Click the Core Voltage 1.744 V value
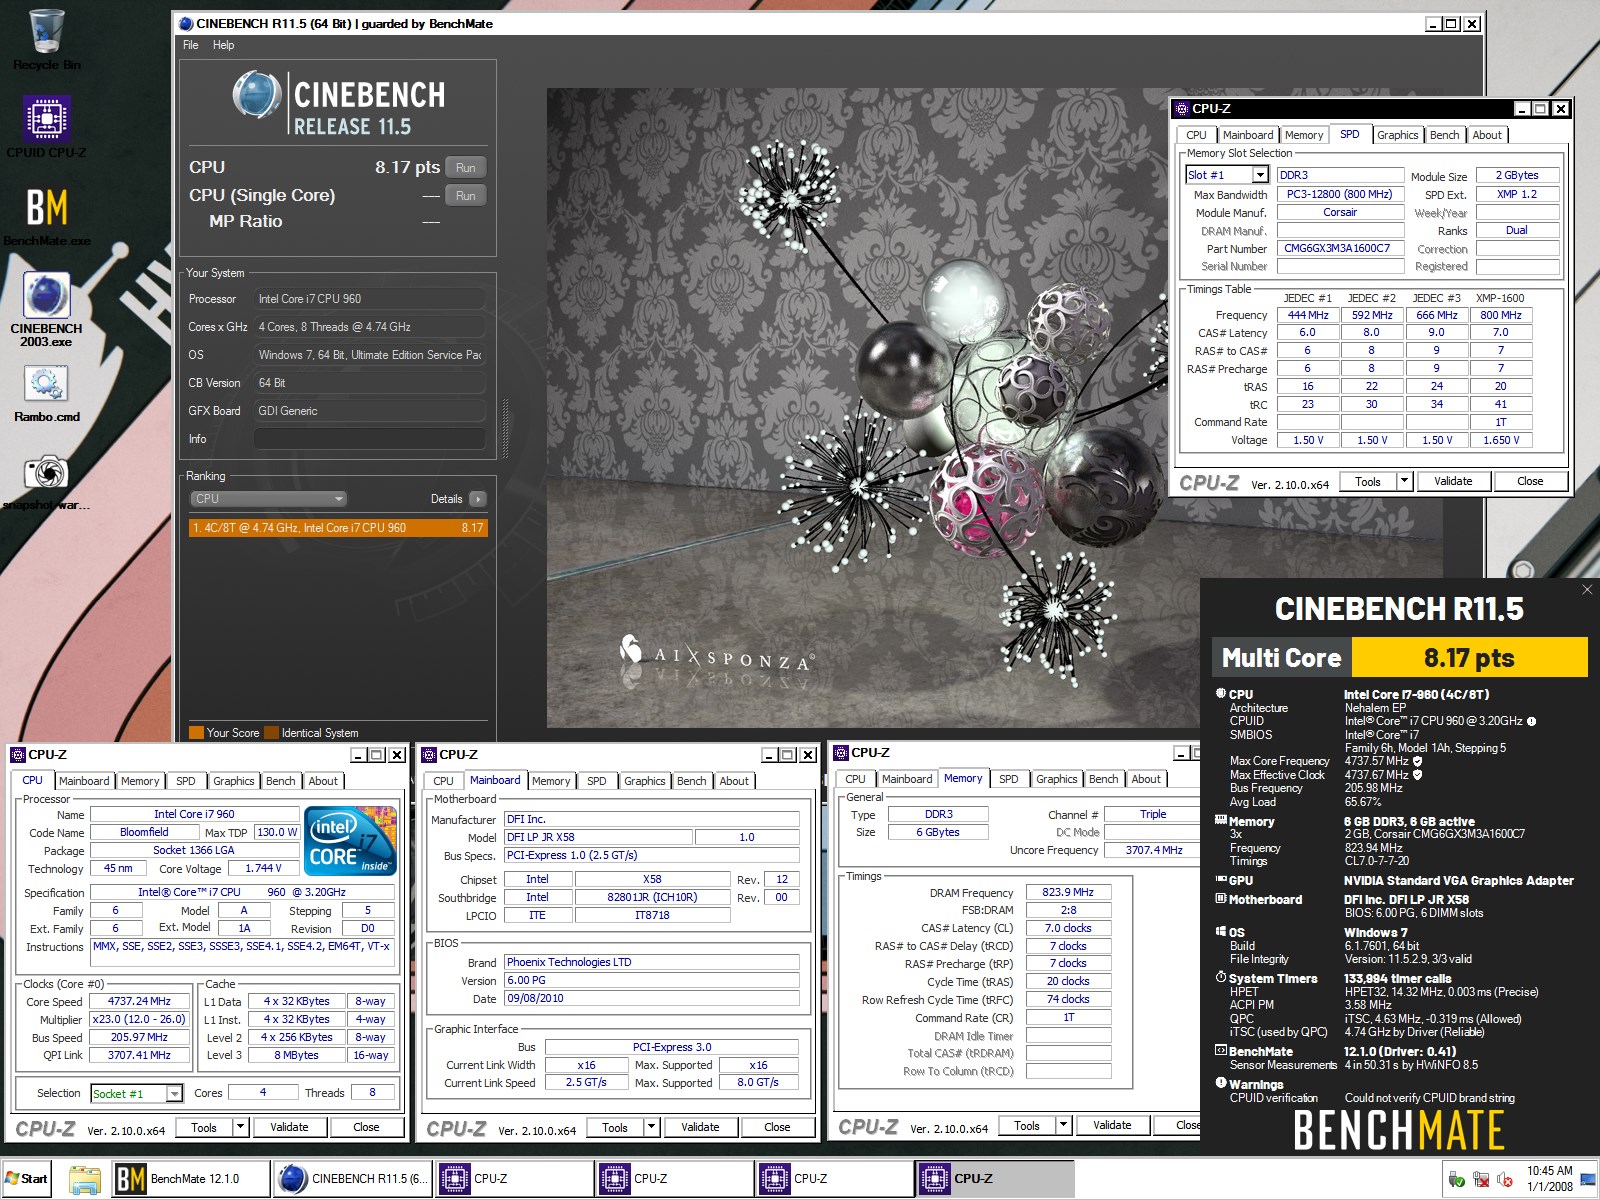The width and height of the screenshot is (1600, 1200). pyautogui.click(x=263, y=869)
